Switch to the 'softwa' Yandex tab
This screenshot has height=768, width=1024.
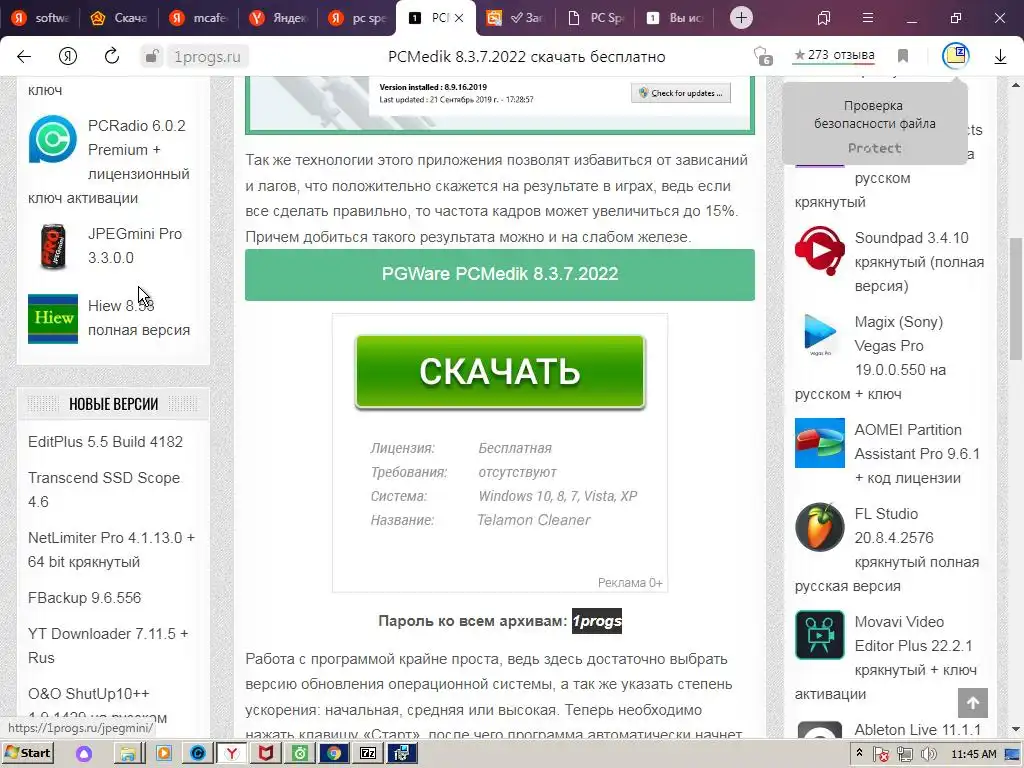point(40,18)
